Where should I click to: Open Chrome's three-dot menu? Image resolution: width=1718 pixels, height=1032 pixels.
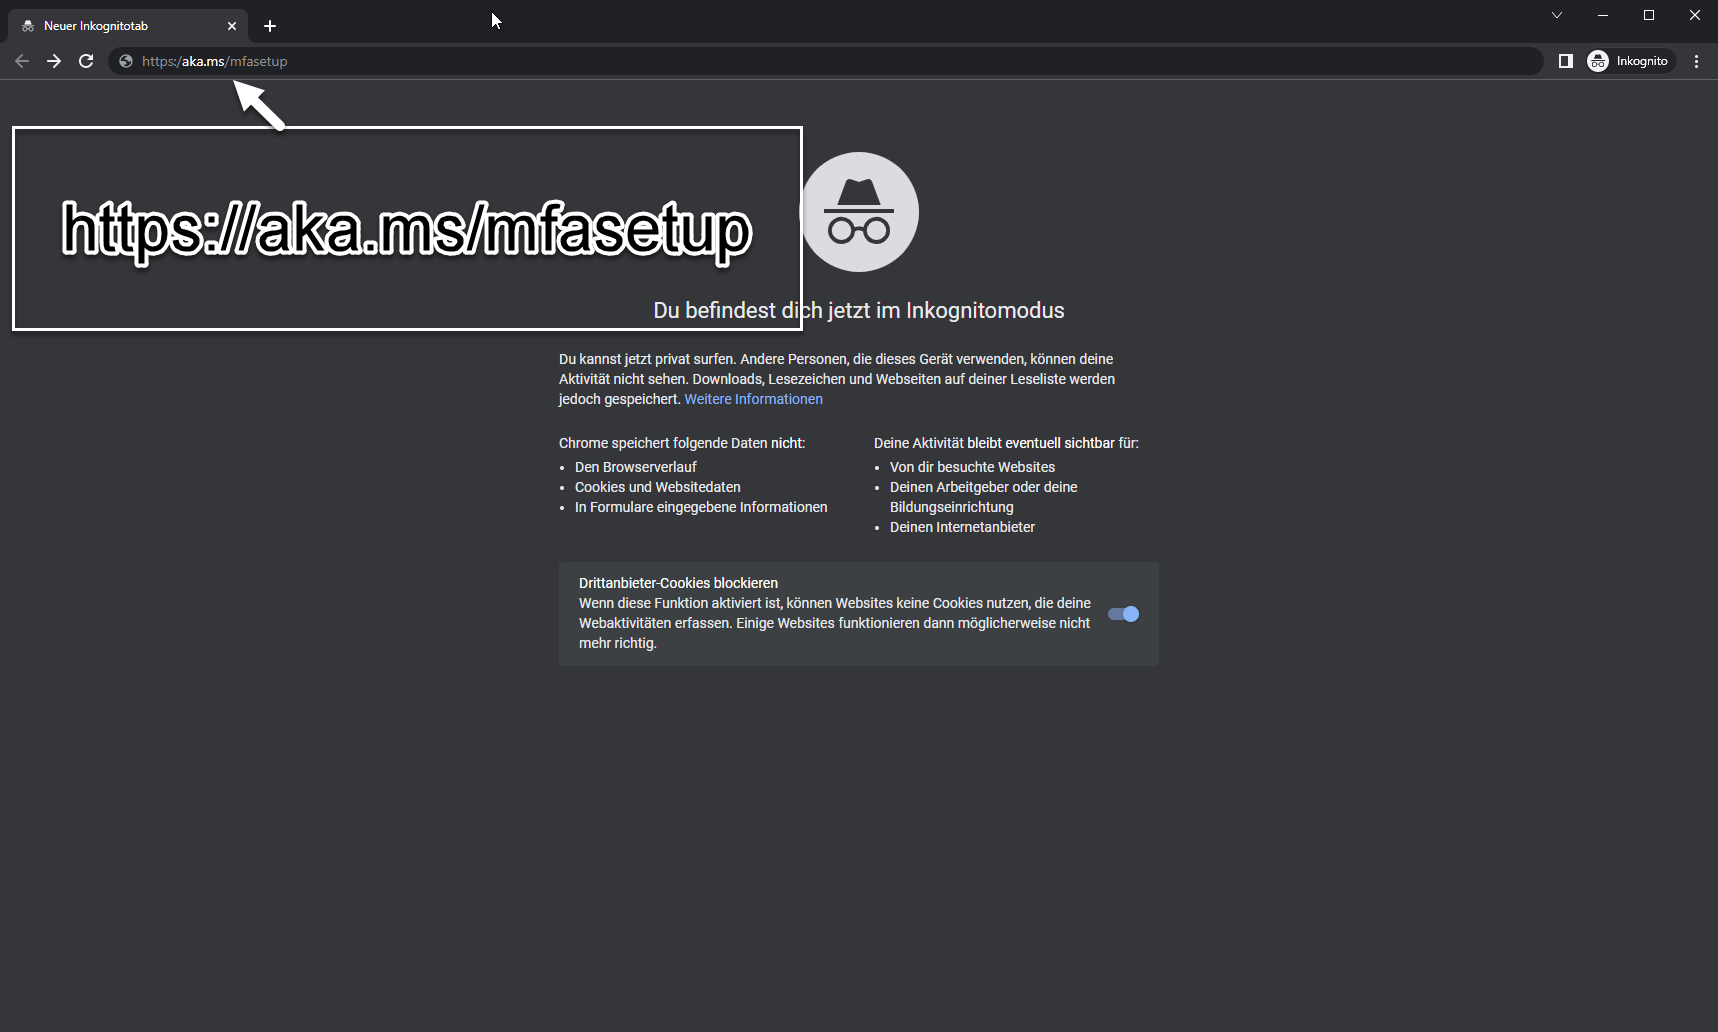[x=1696, y=61]
